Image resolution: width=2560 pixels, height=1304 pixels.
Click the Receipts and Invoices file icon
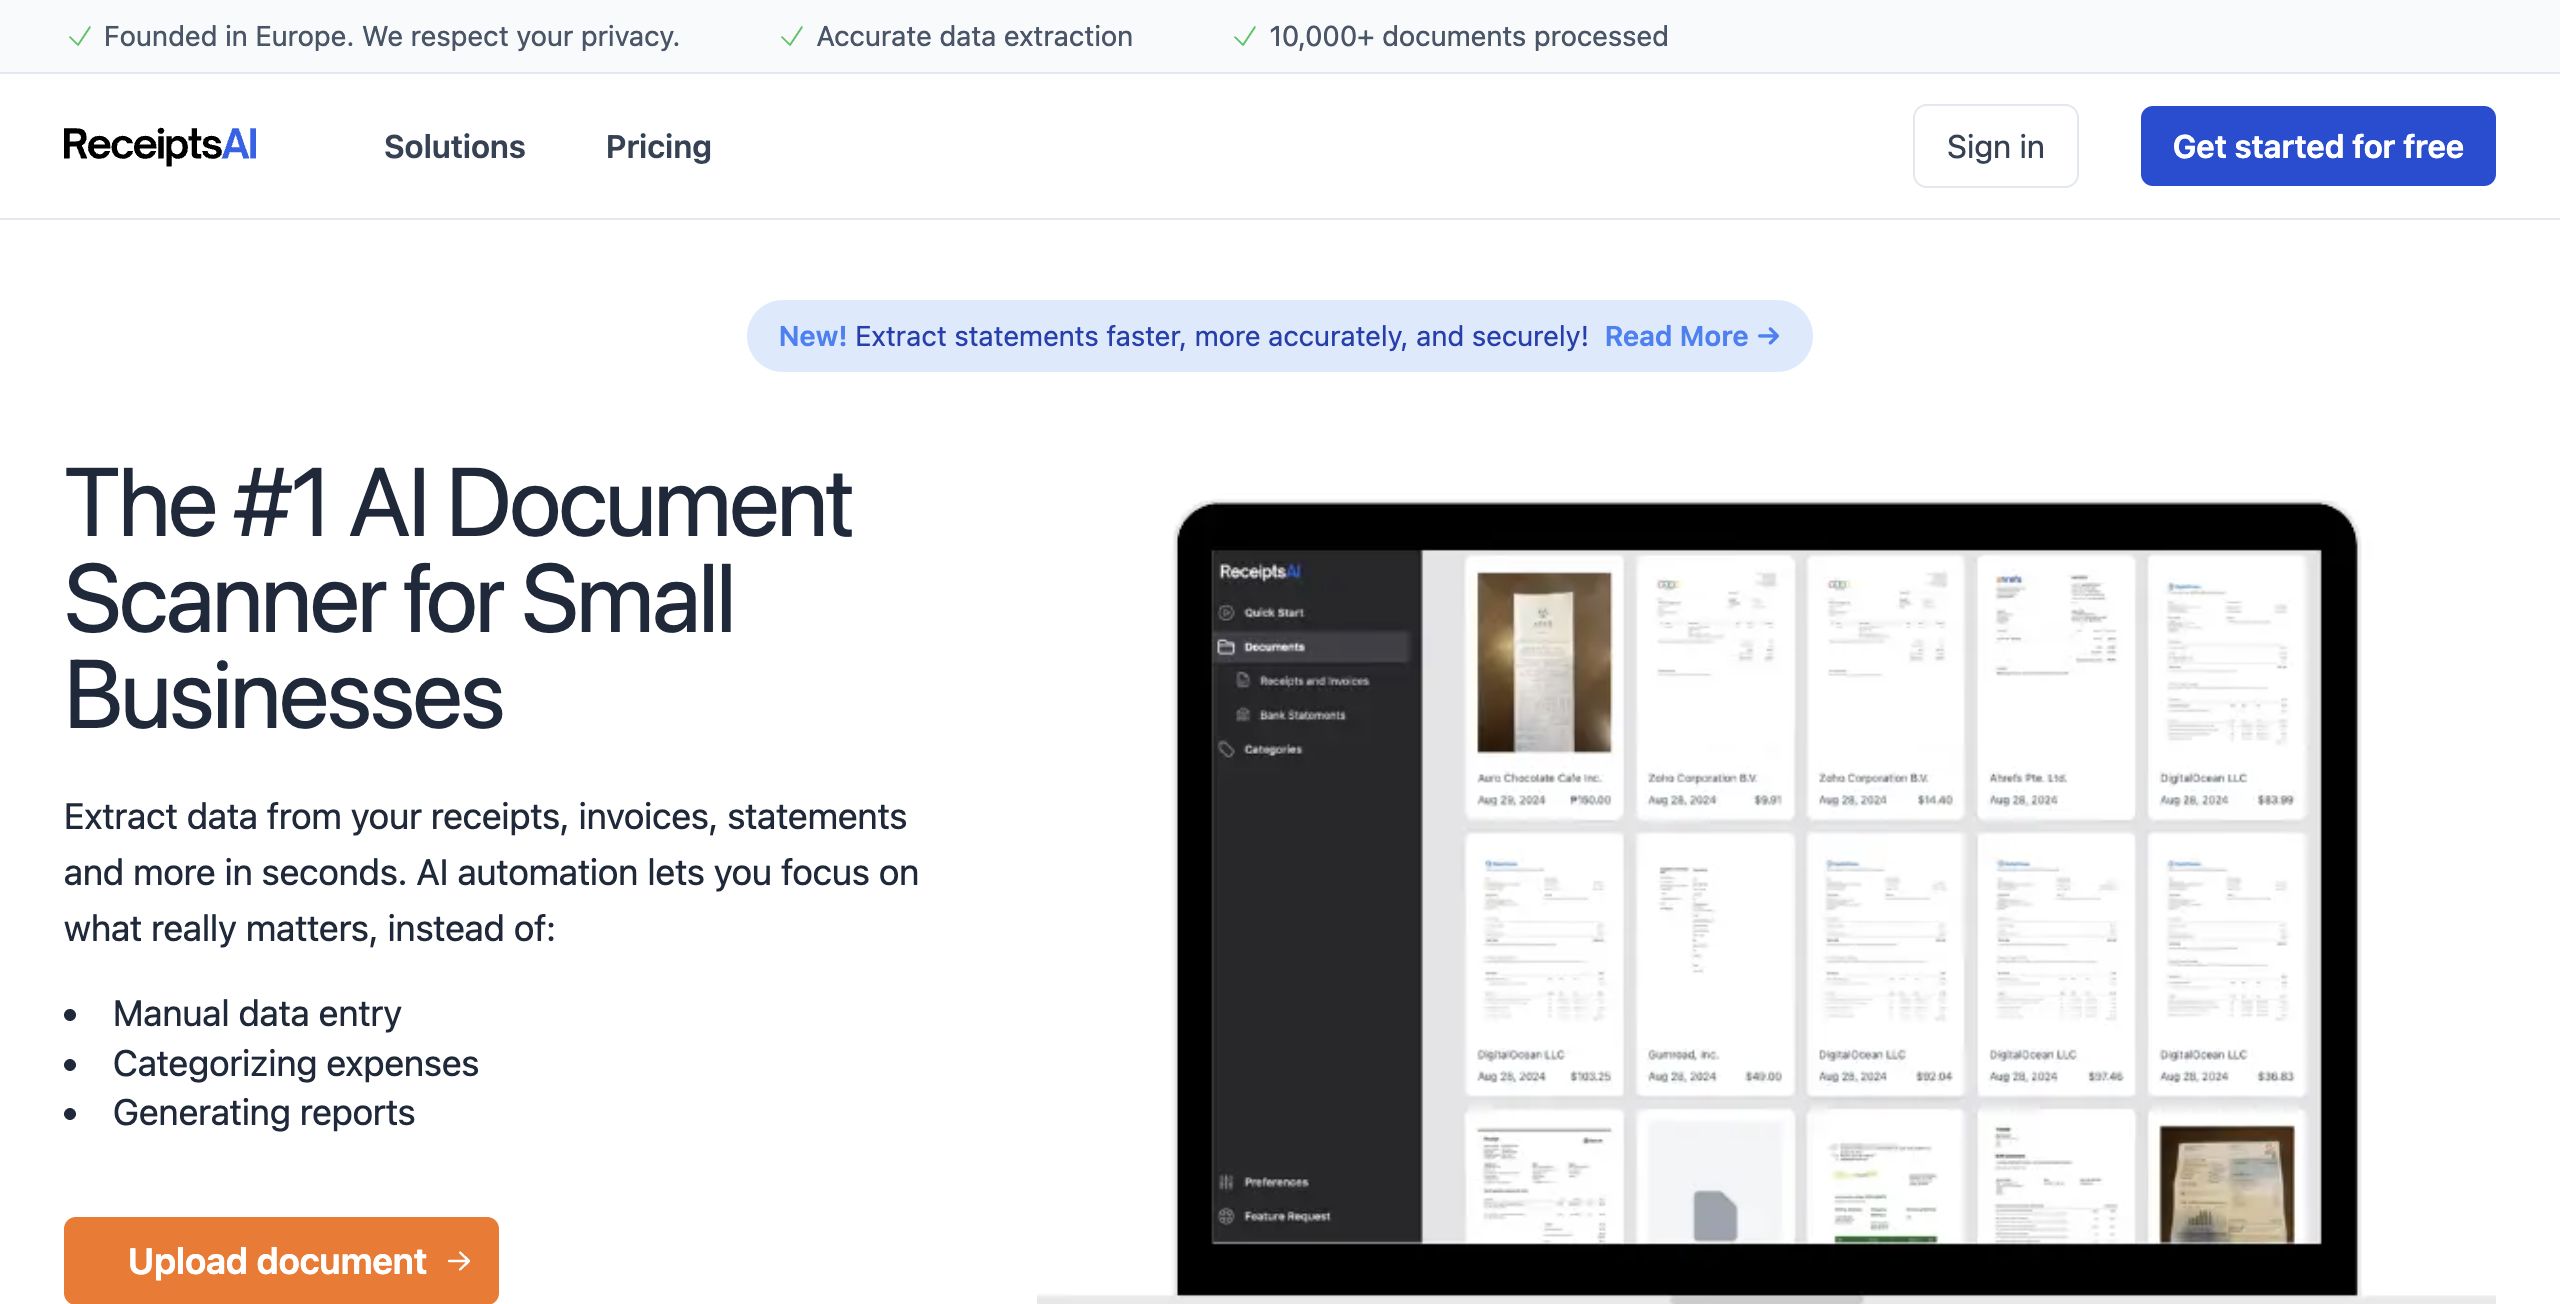(x=1243, y=680)
